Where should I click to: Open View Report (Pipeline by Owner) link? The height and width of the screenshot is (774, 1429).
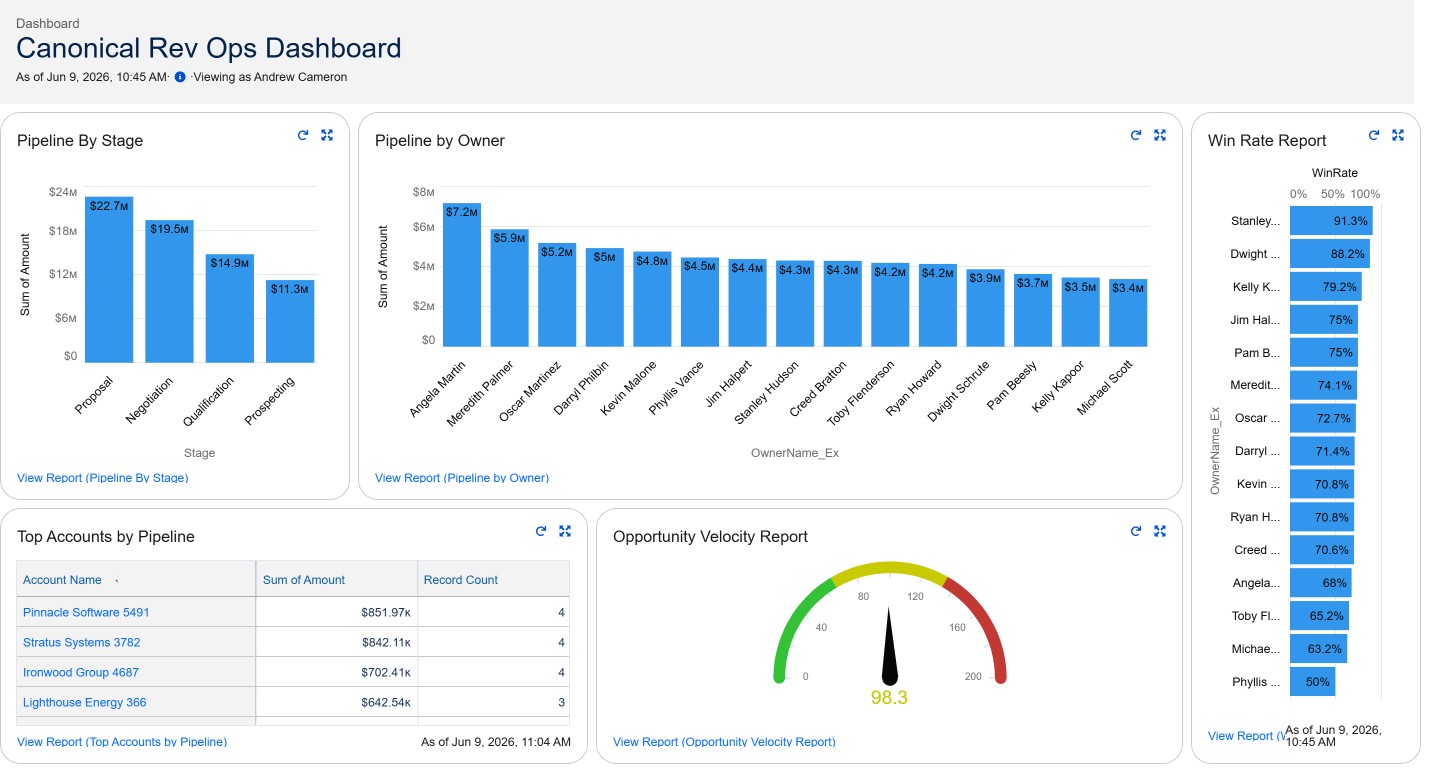tap(462, 478)
